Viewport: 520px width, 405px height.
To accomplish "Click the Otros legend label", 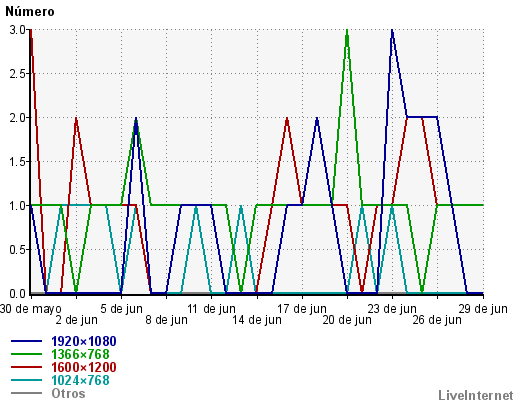I will pos(68,393).
